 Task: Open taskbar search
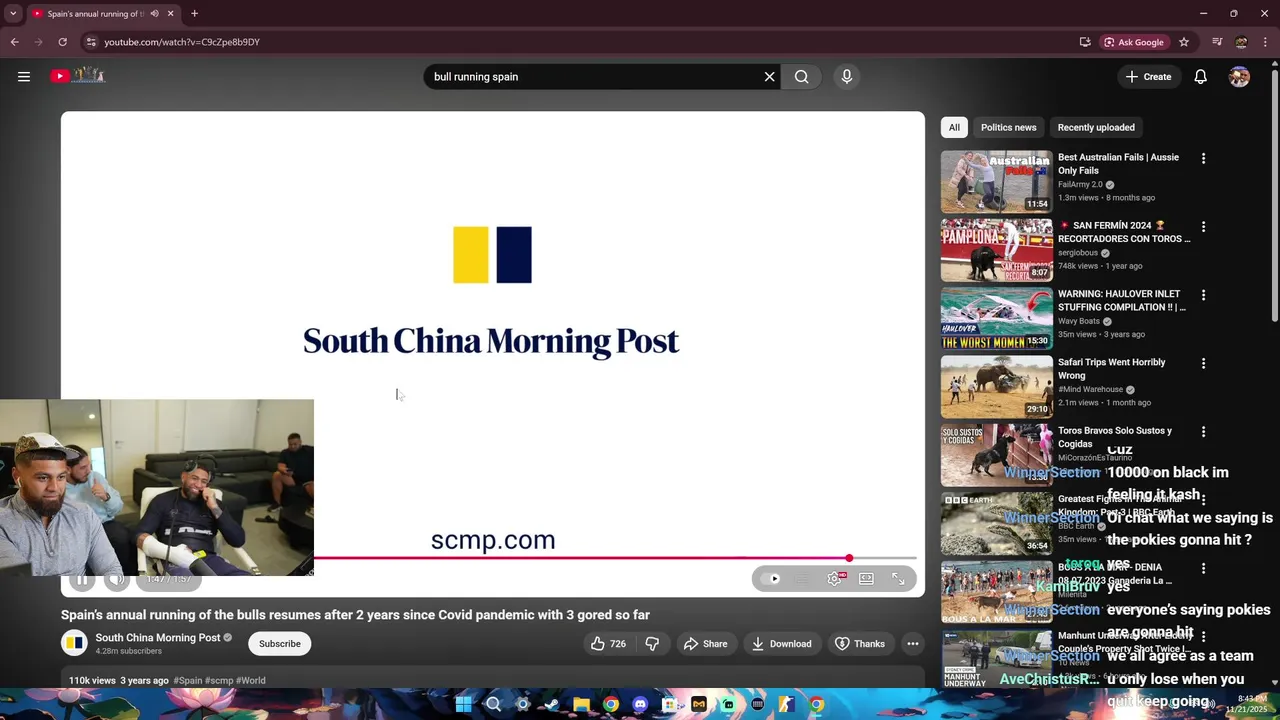click(x=493, y=704)
